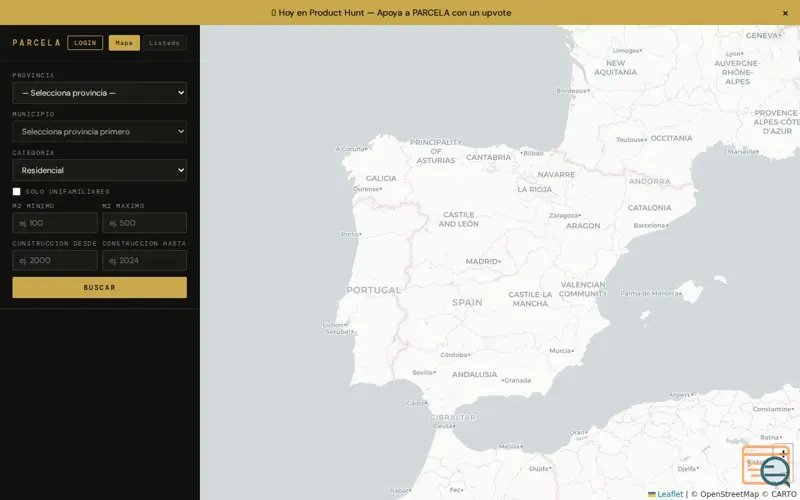Switch to the Mapa view tab
Image resolution: width=800 pixels, height=500 pixels.
[124, 43]
